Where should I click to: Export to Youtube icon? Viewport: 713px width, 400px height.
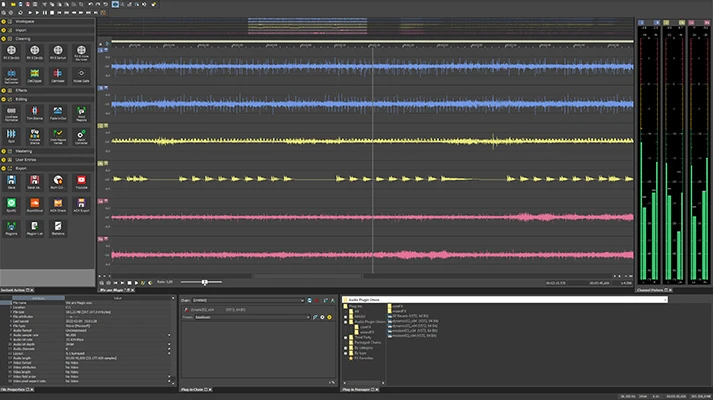tap(83, 182)
